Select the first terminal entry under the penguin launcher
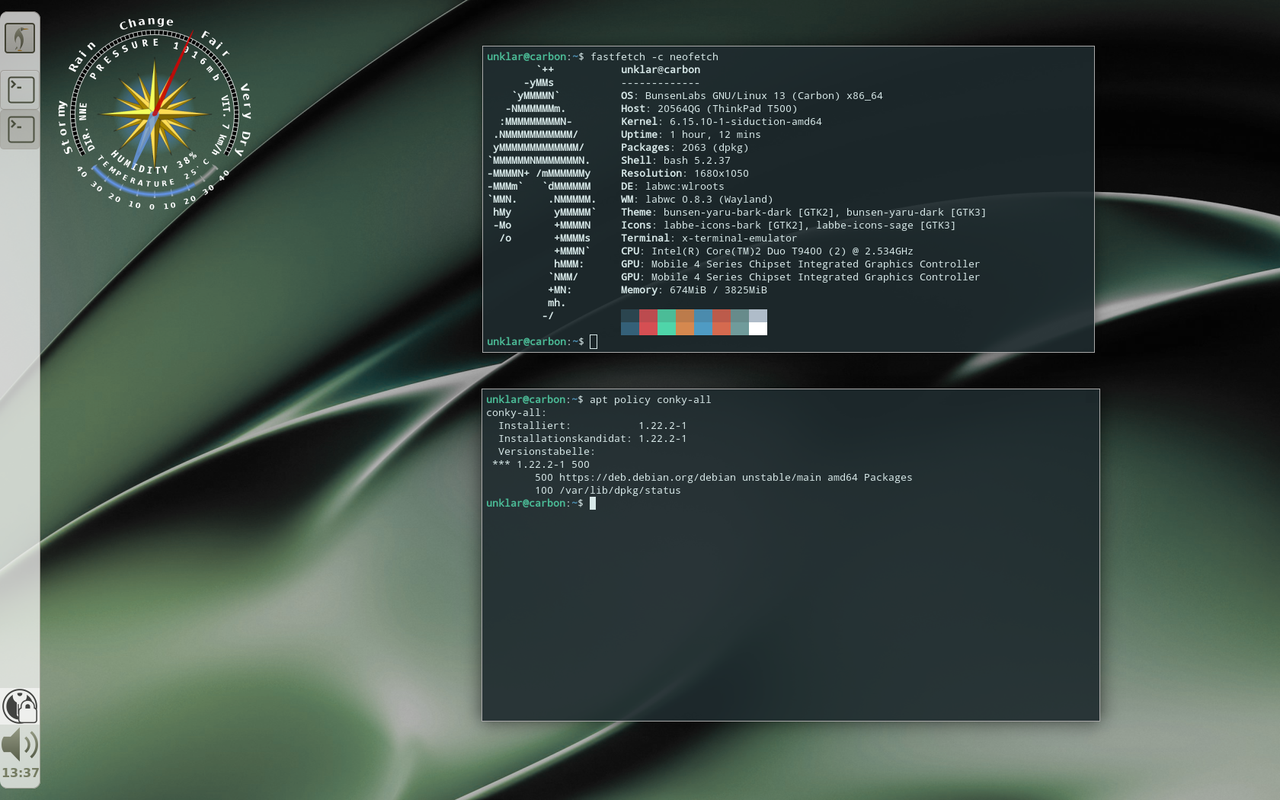This screenshot has height=800, width=1280. point(20,88)
